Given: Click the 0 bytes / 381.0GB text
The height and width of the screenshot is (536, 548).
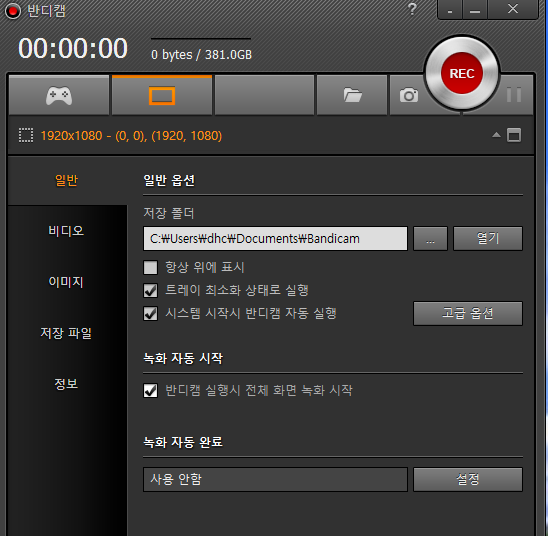Looking at the screenshot, I should [x=201, y=55].
